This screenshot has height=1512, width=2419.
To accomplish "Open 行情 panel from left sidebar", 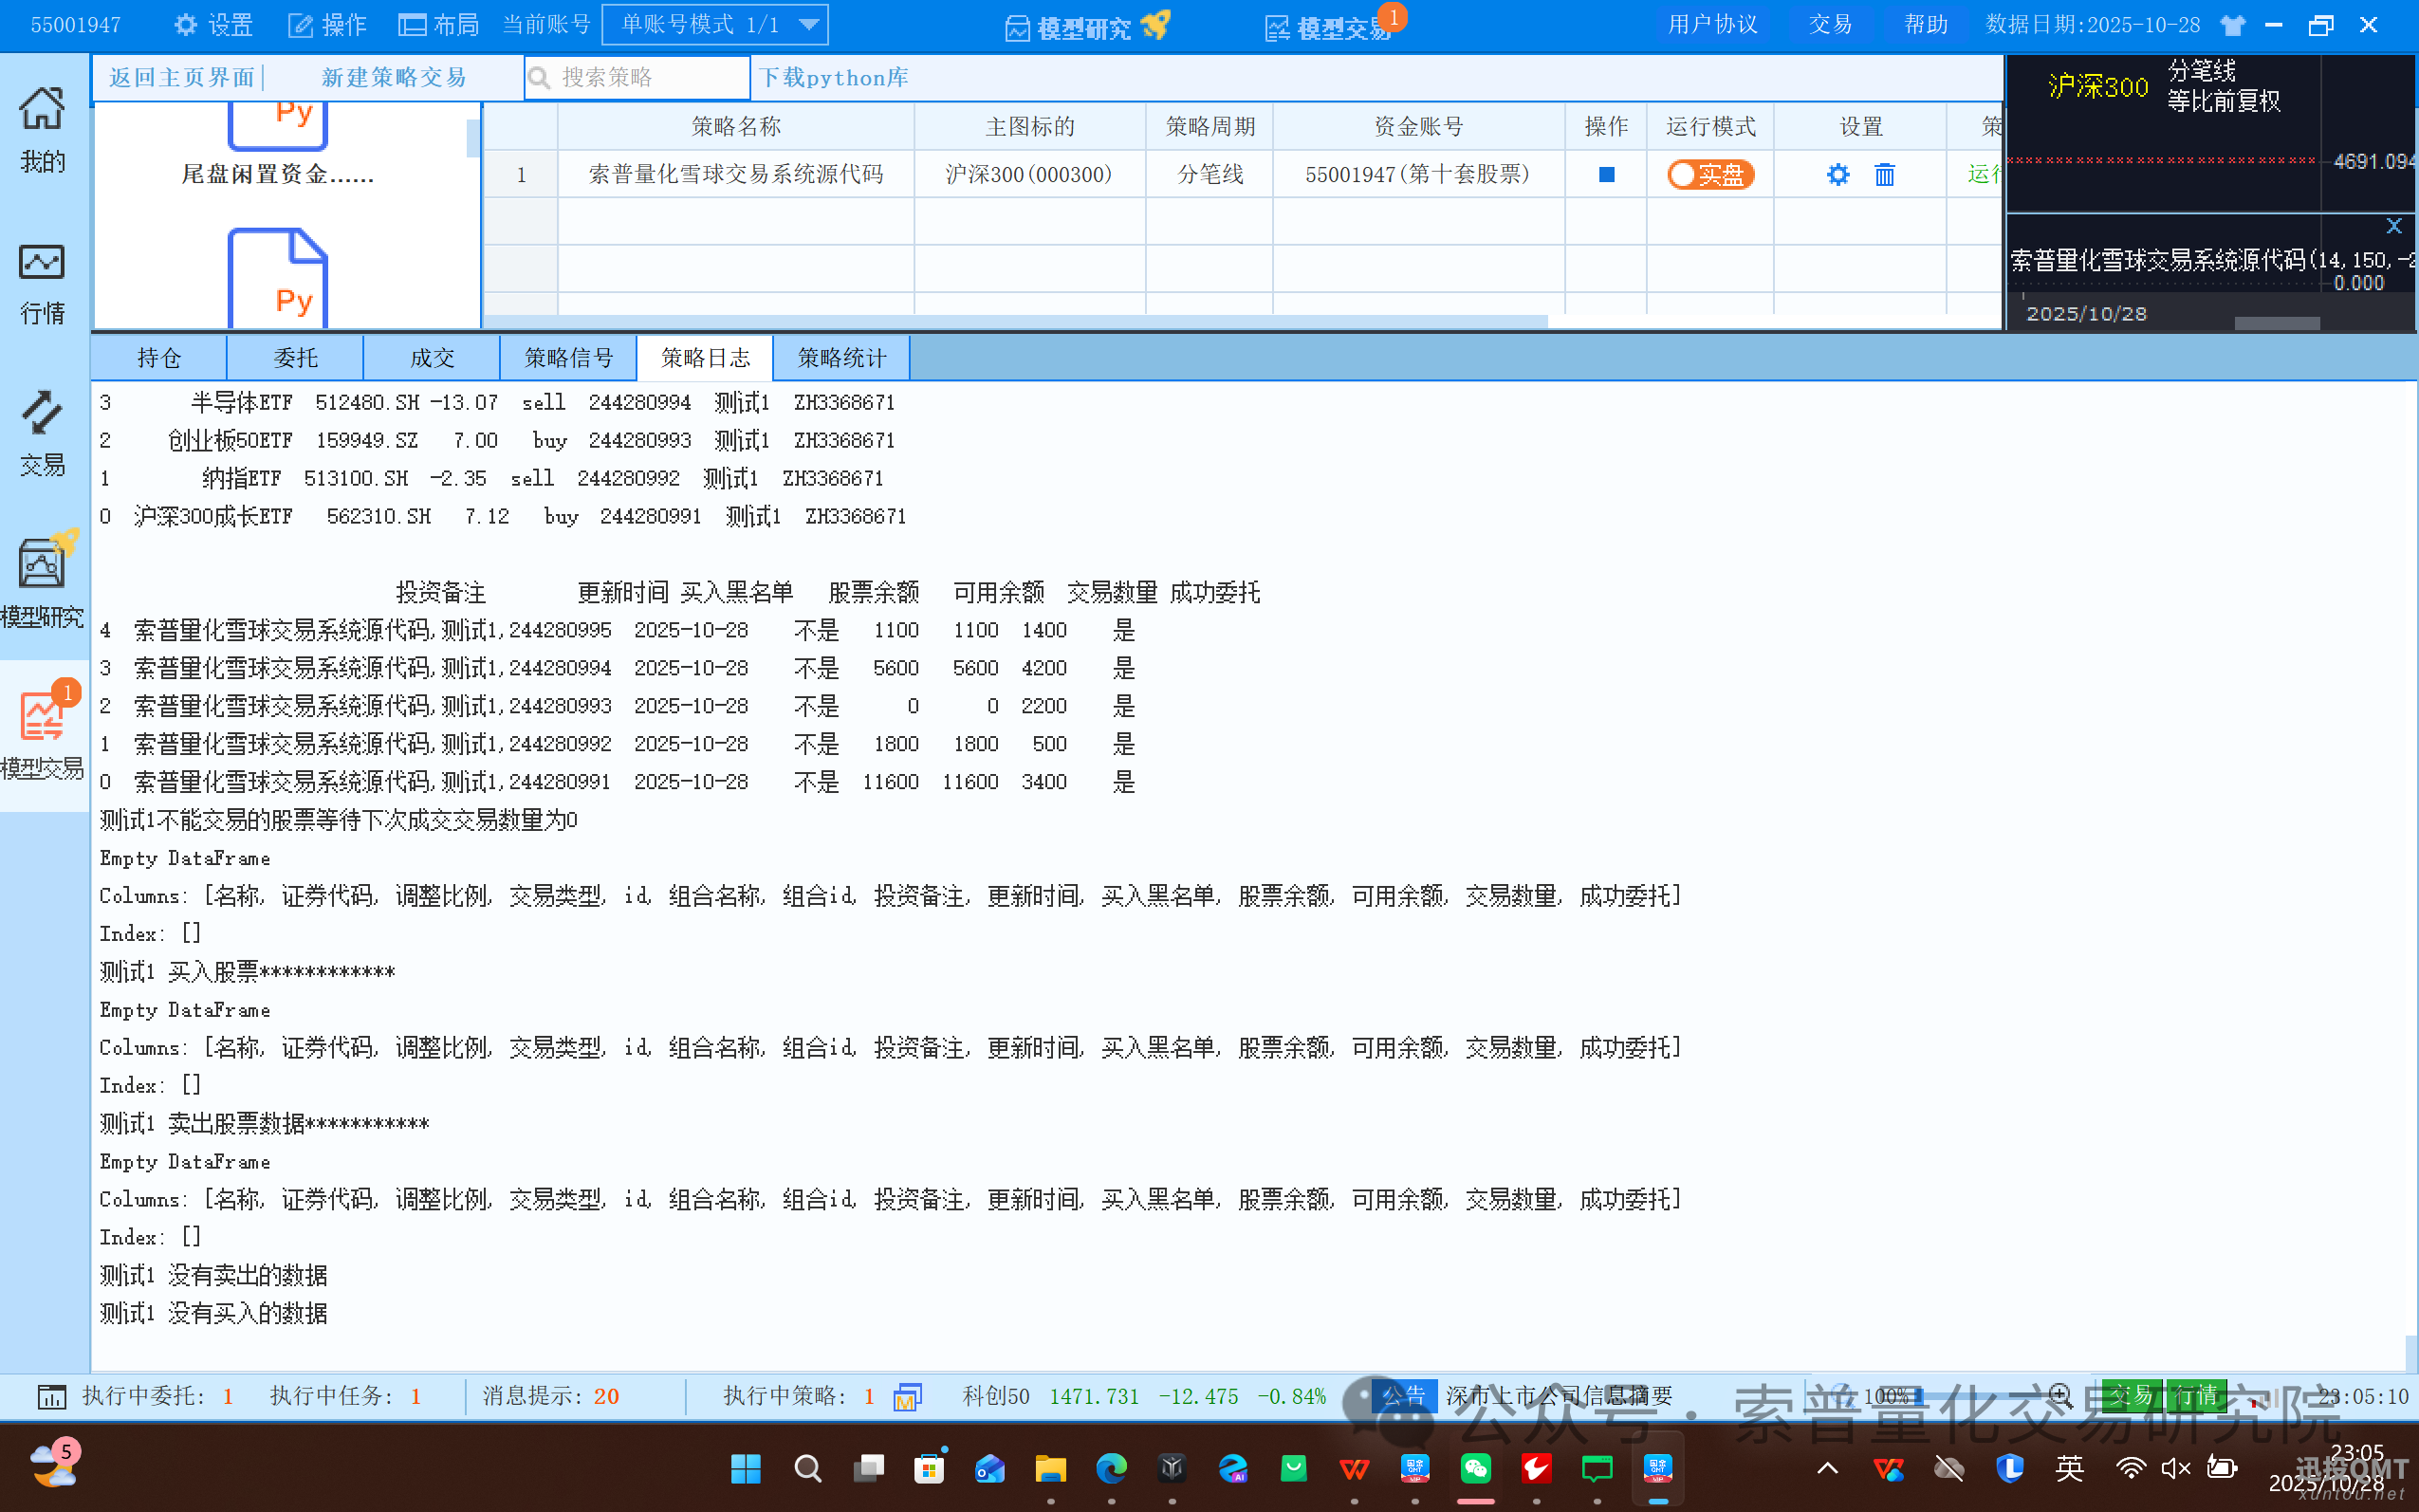I will click(x=42, y=285).
